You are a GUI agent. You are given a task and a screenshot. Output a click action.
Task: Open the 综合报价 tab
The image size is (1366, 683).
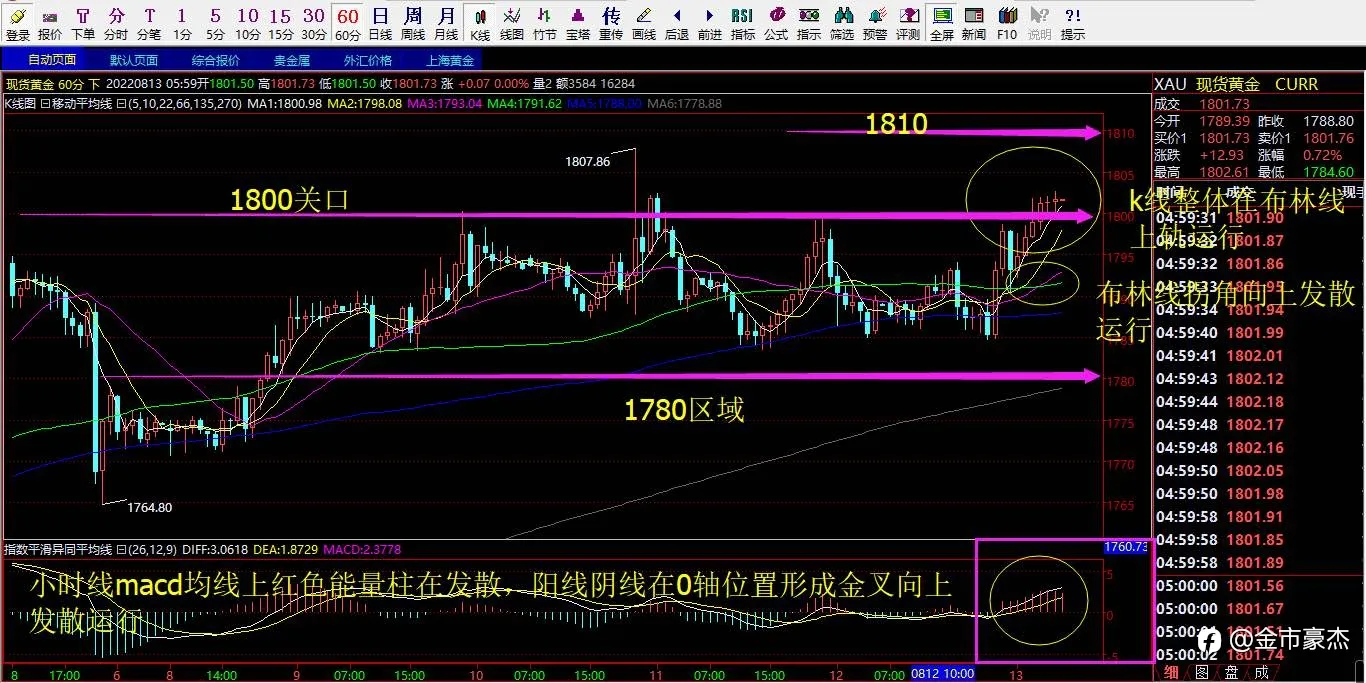(x=216, y=60)
